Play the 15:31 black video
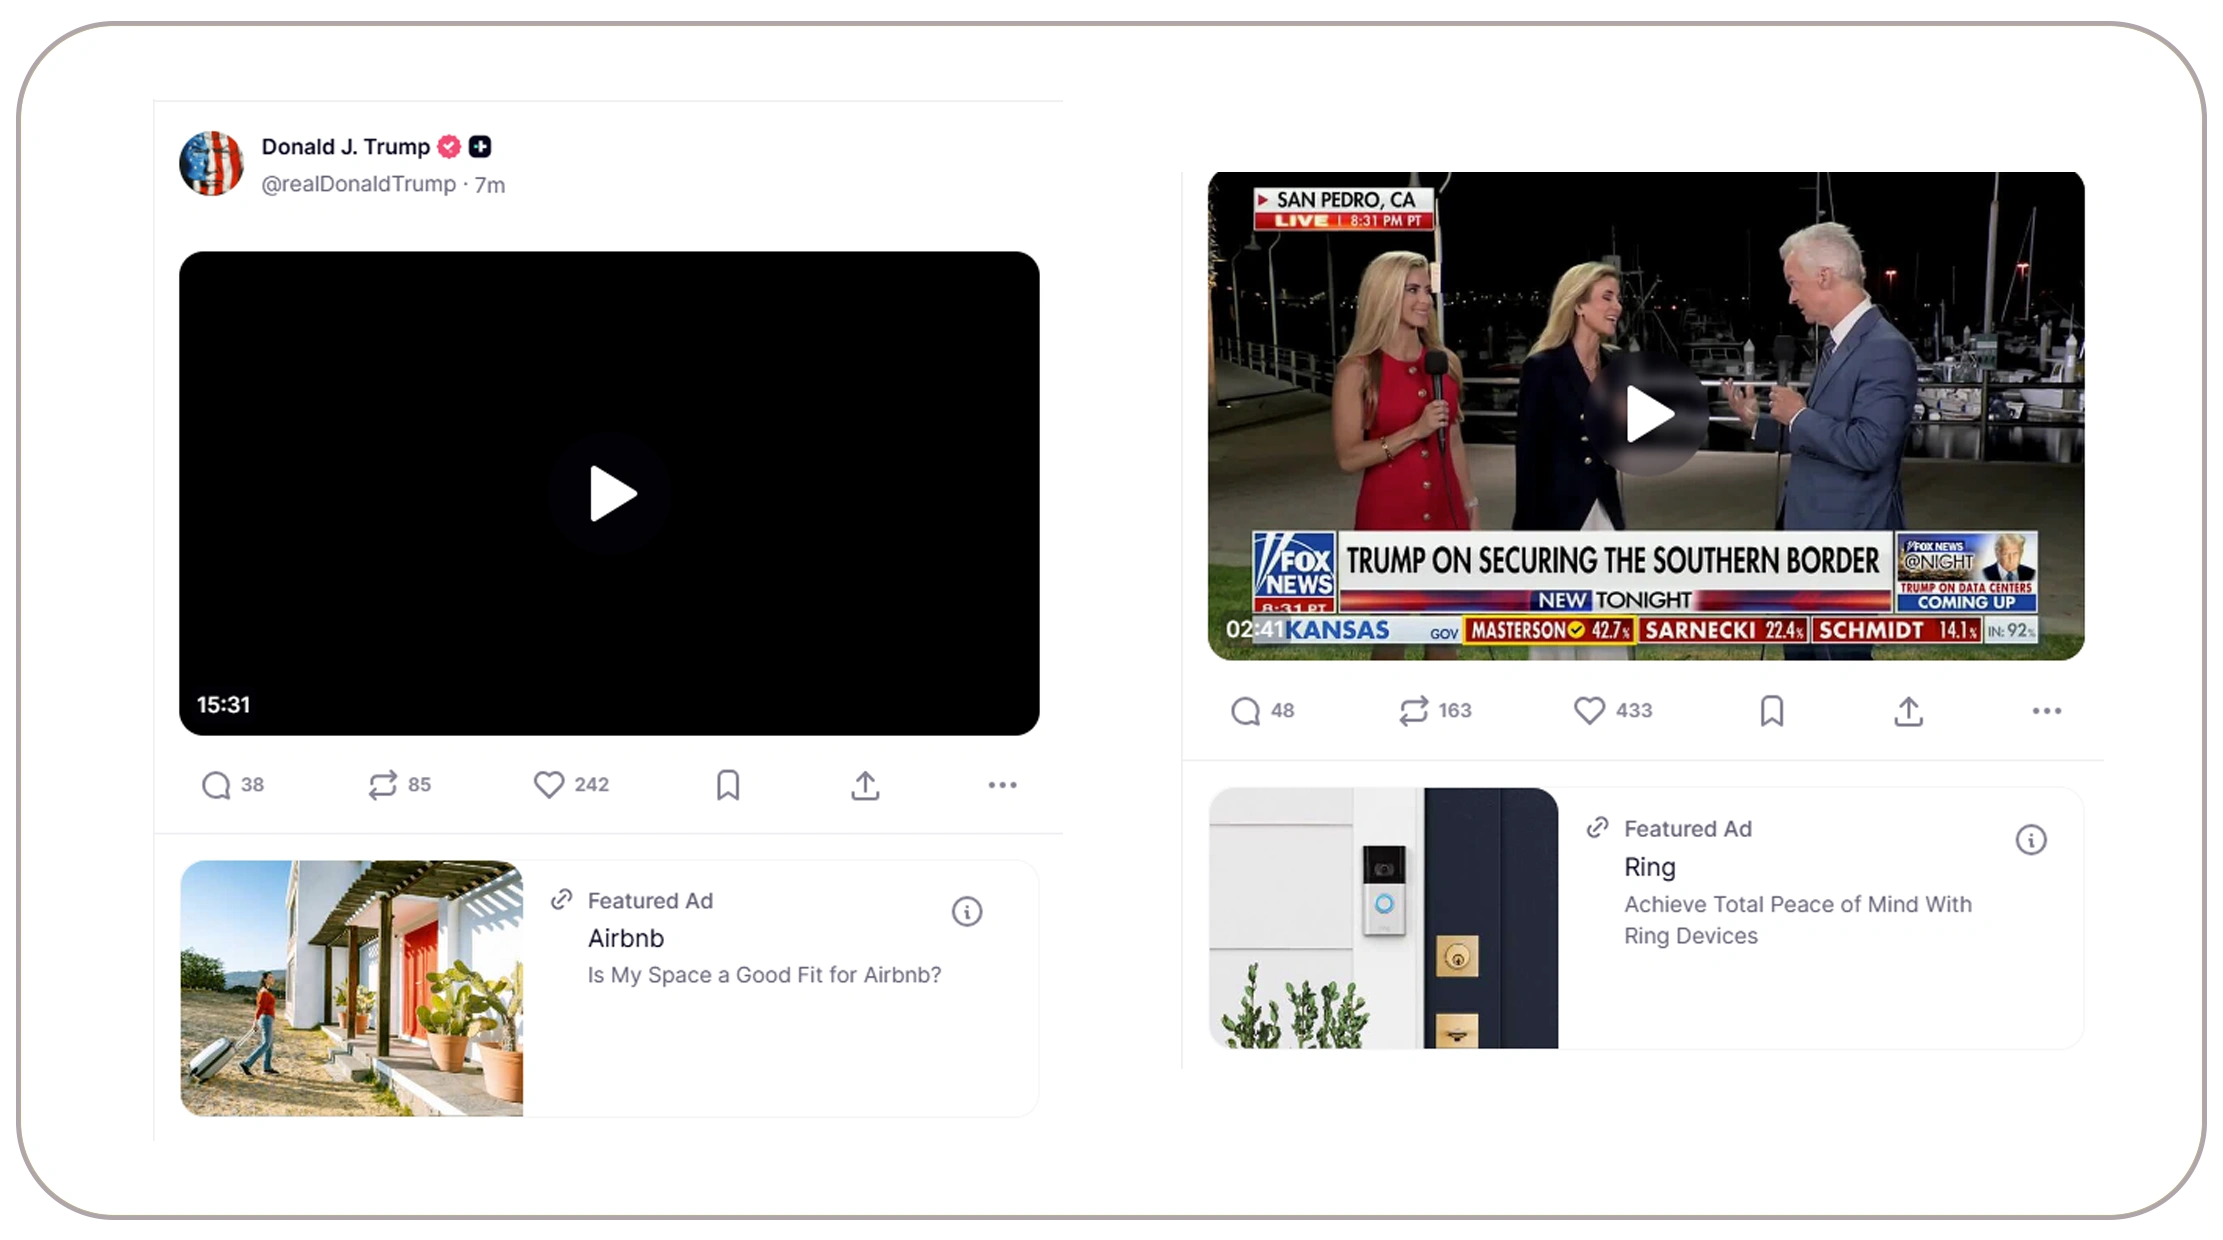The image size is (2223, 1240). pos(611,494)
